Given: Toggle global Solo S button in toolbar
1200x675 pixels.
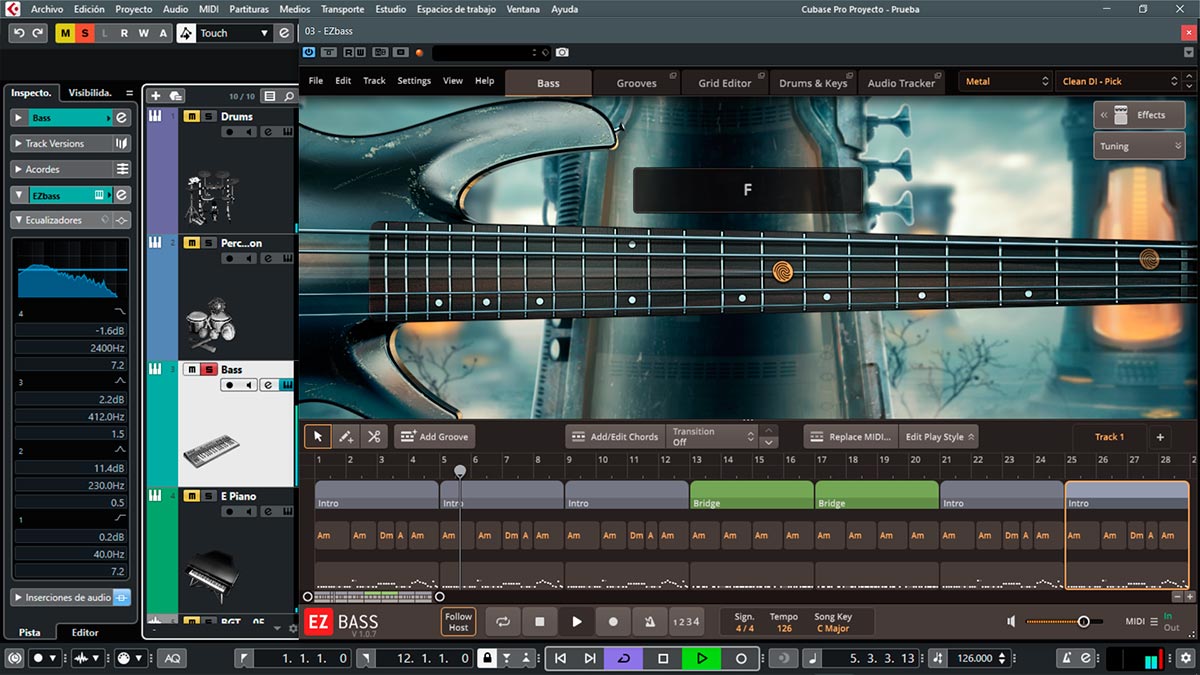Looking at the screenshot, I should (x=85, y=33).
